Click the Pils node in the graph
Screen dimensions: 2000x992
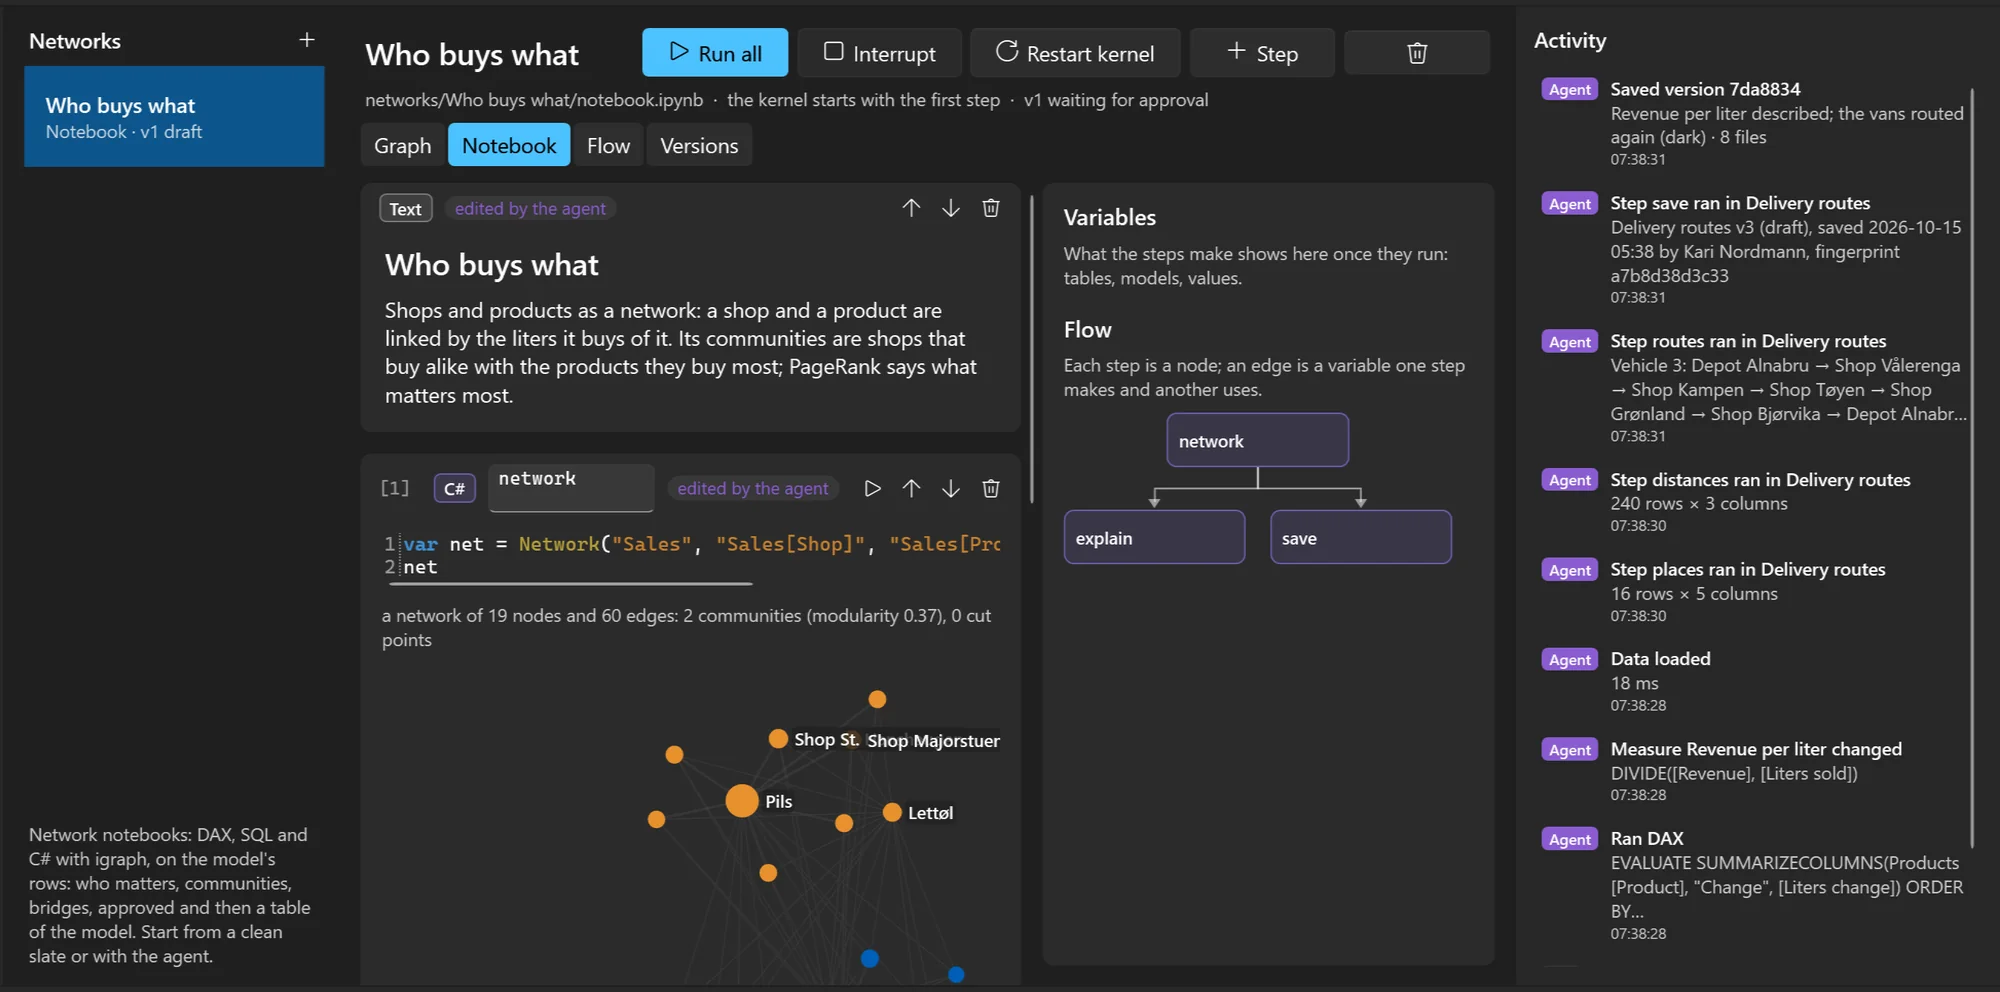click(x=741, y=801)
